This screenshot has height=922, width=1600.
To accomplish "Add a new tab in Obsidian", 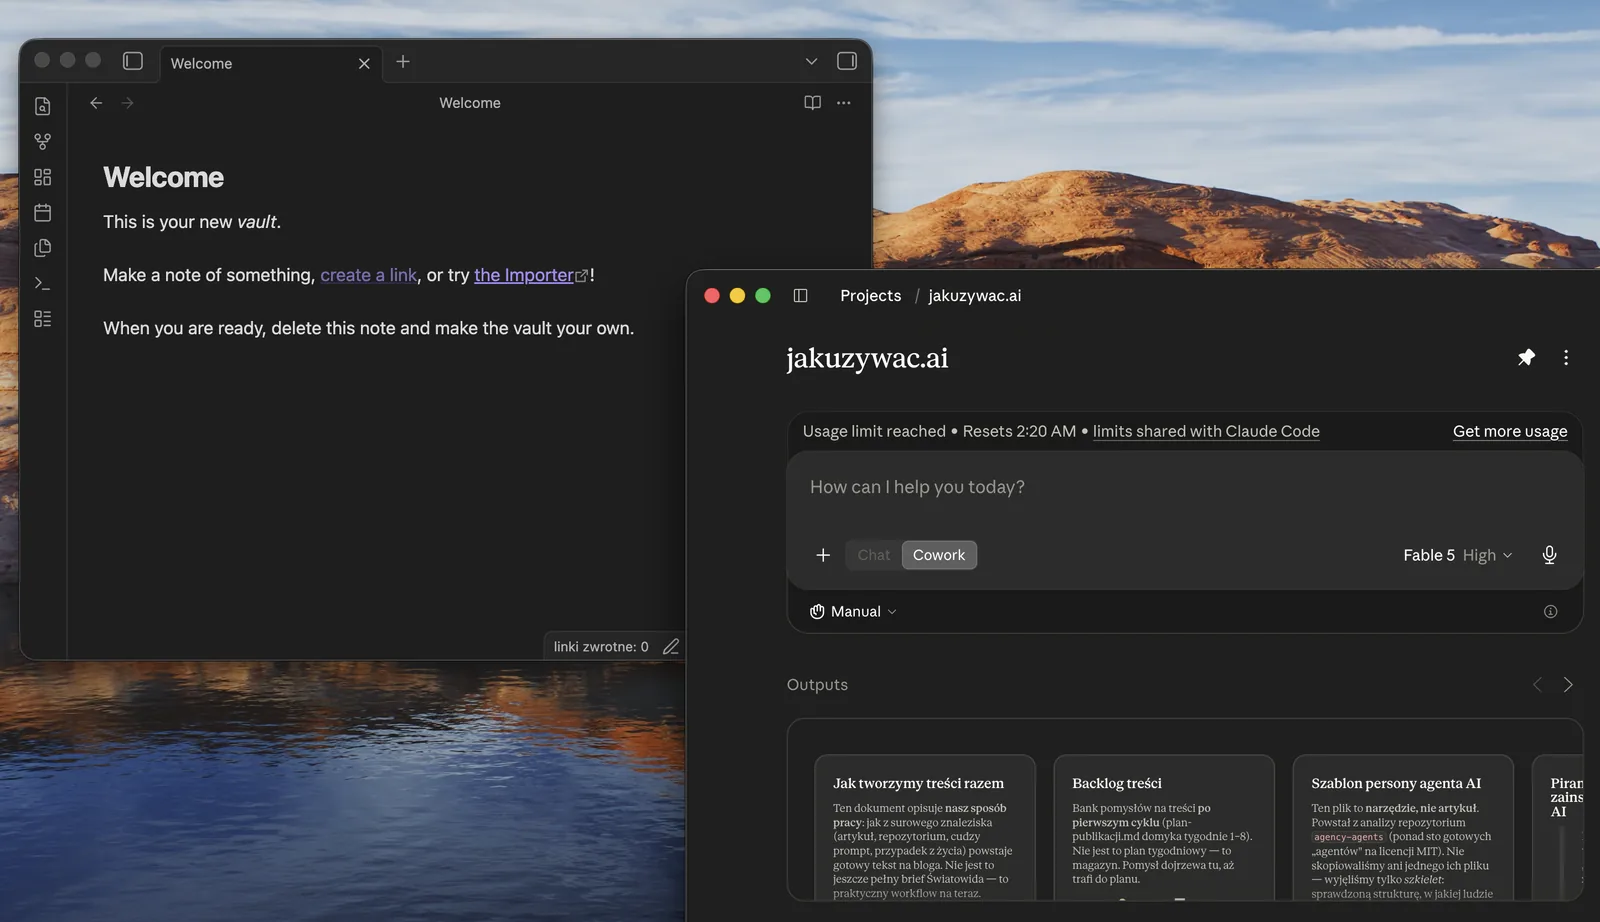I will point(403,62).
